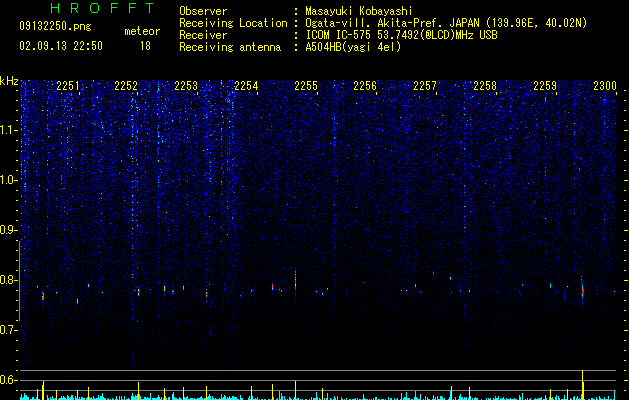Click the 0.7 kHz frequency label
Image resolution: width=629 pixels, height=400 pixels.
pyautogui.click(x=9, y=330)
